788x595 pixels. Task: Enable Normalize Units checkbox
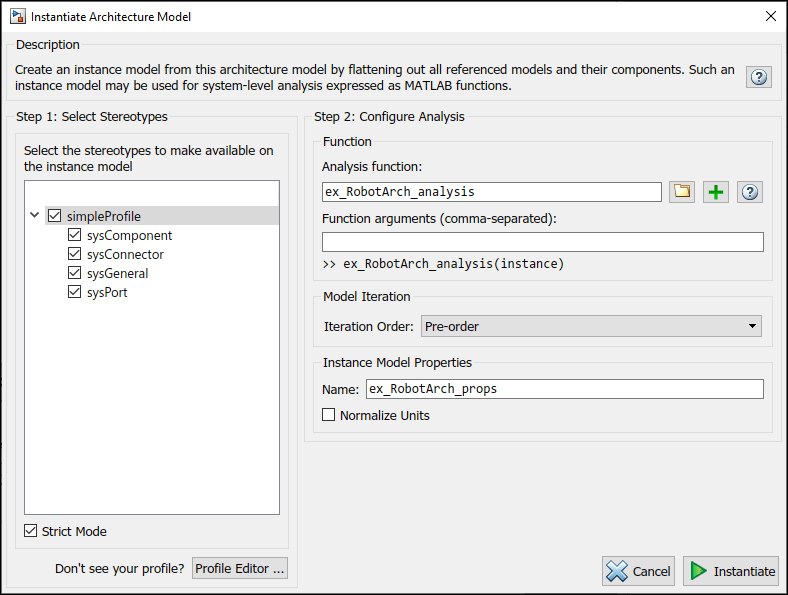(x=329, y=415)
